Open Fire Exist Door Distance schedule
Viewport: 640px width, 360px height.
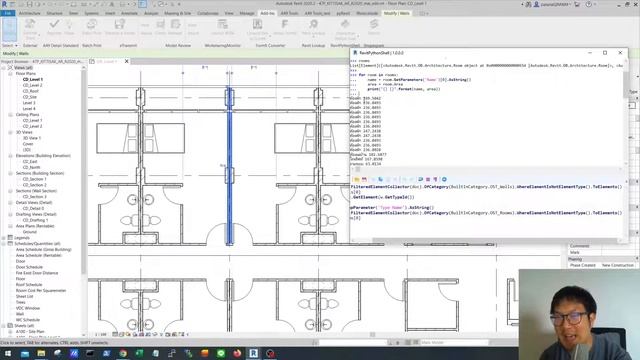coord(37,273)
